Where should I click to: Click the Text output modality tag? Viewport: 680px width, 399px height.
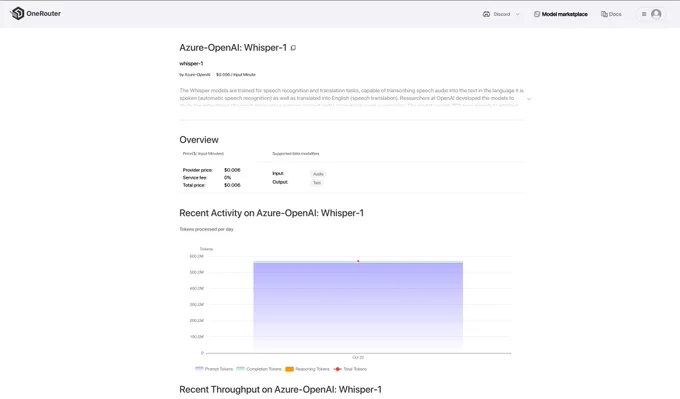click(x=317, y=183)
